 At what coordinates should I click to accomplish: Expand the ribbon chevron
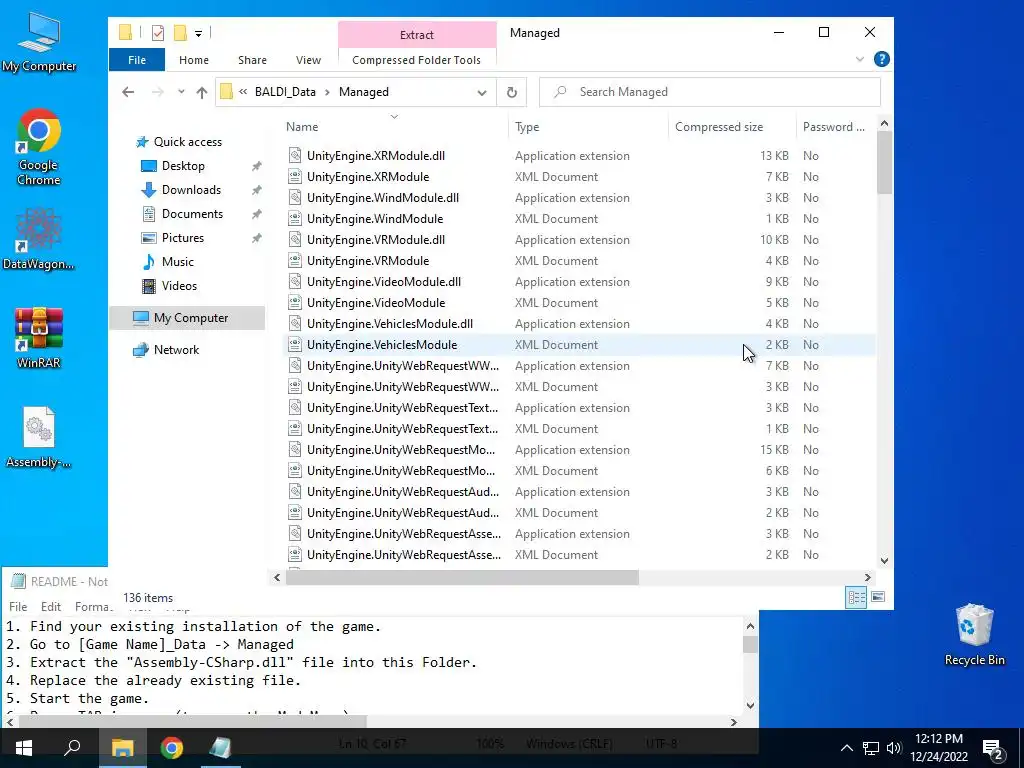tap(859, 59)
